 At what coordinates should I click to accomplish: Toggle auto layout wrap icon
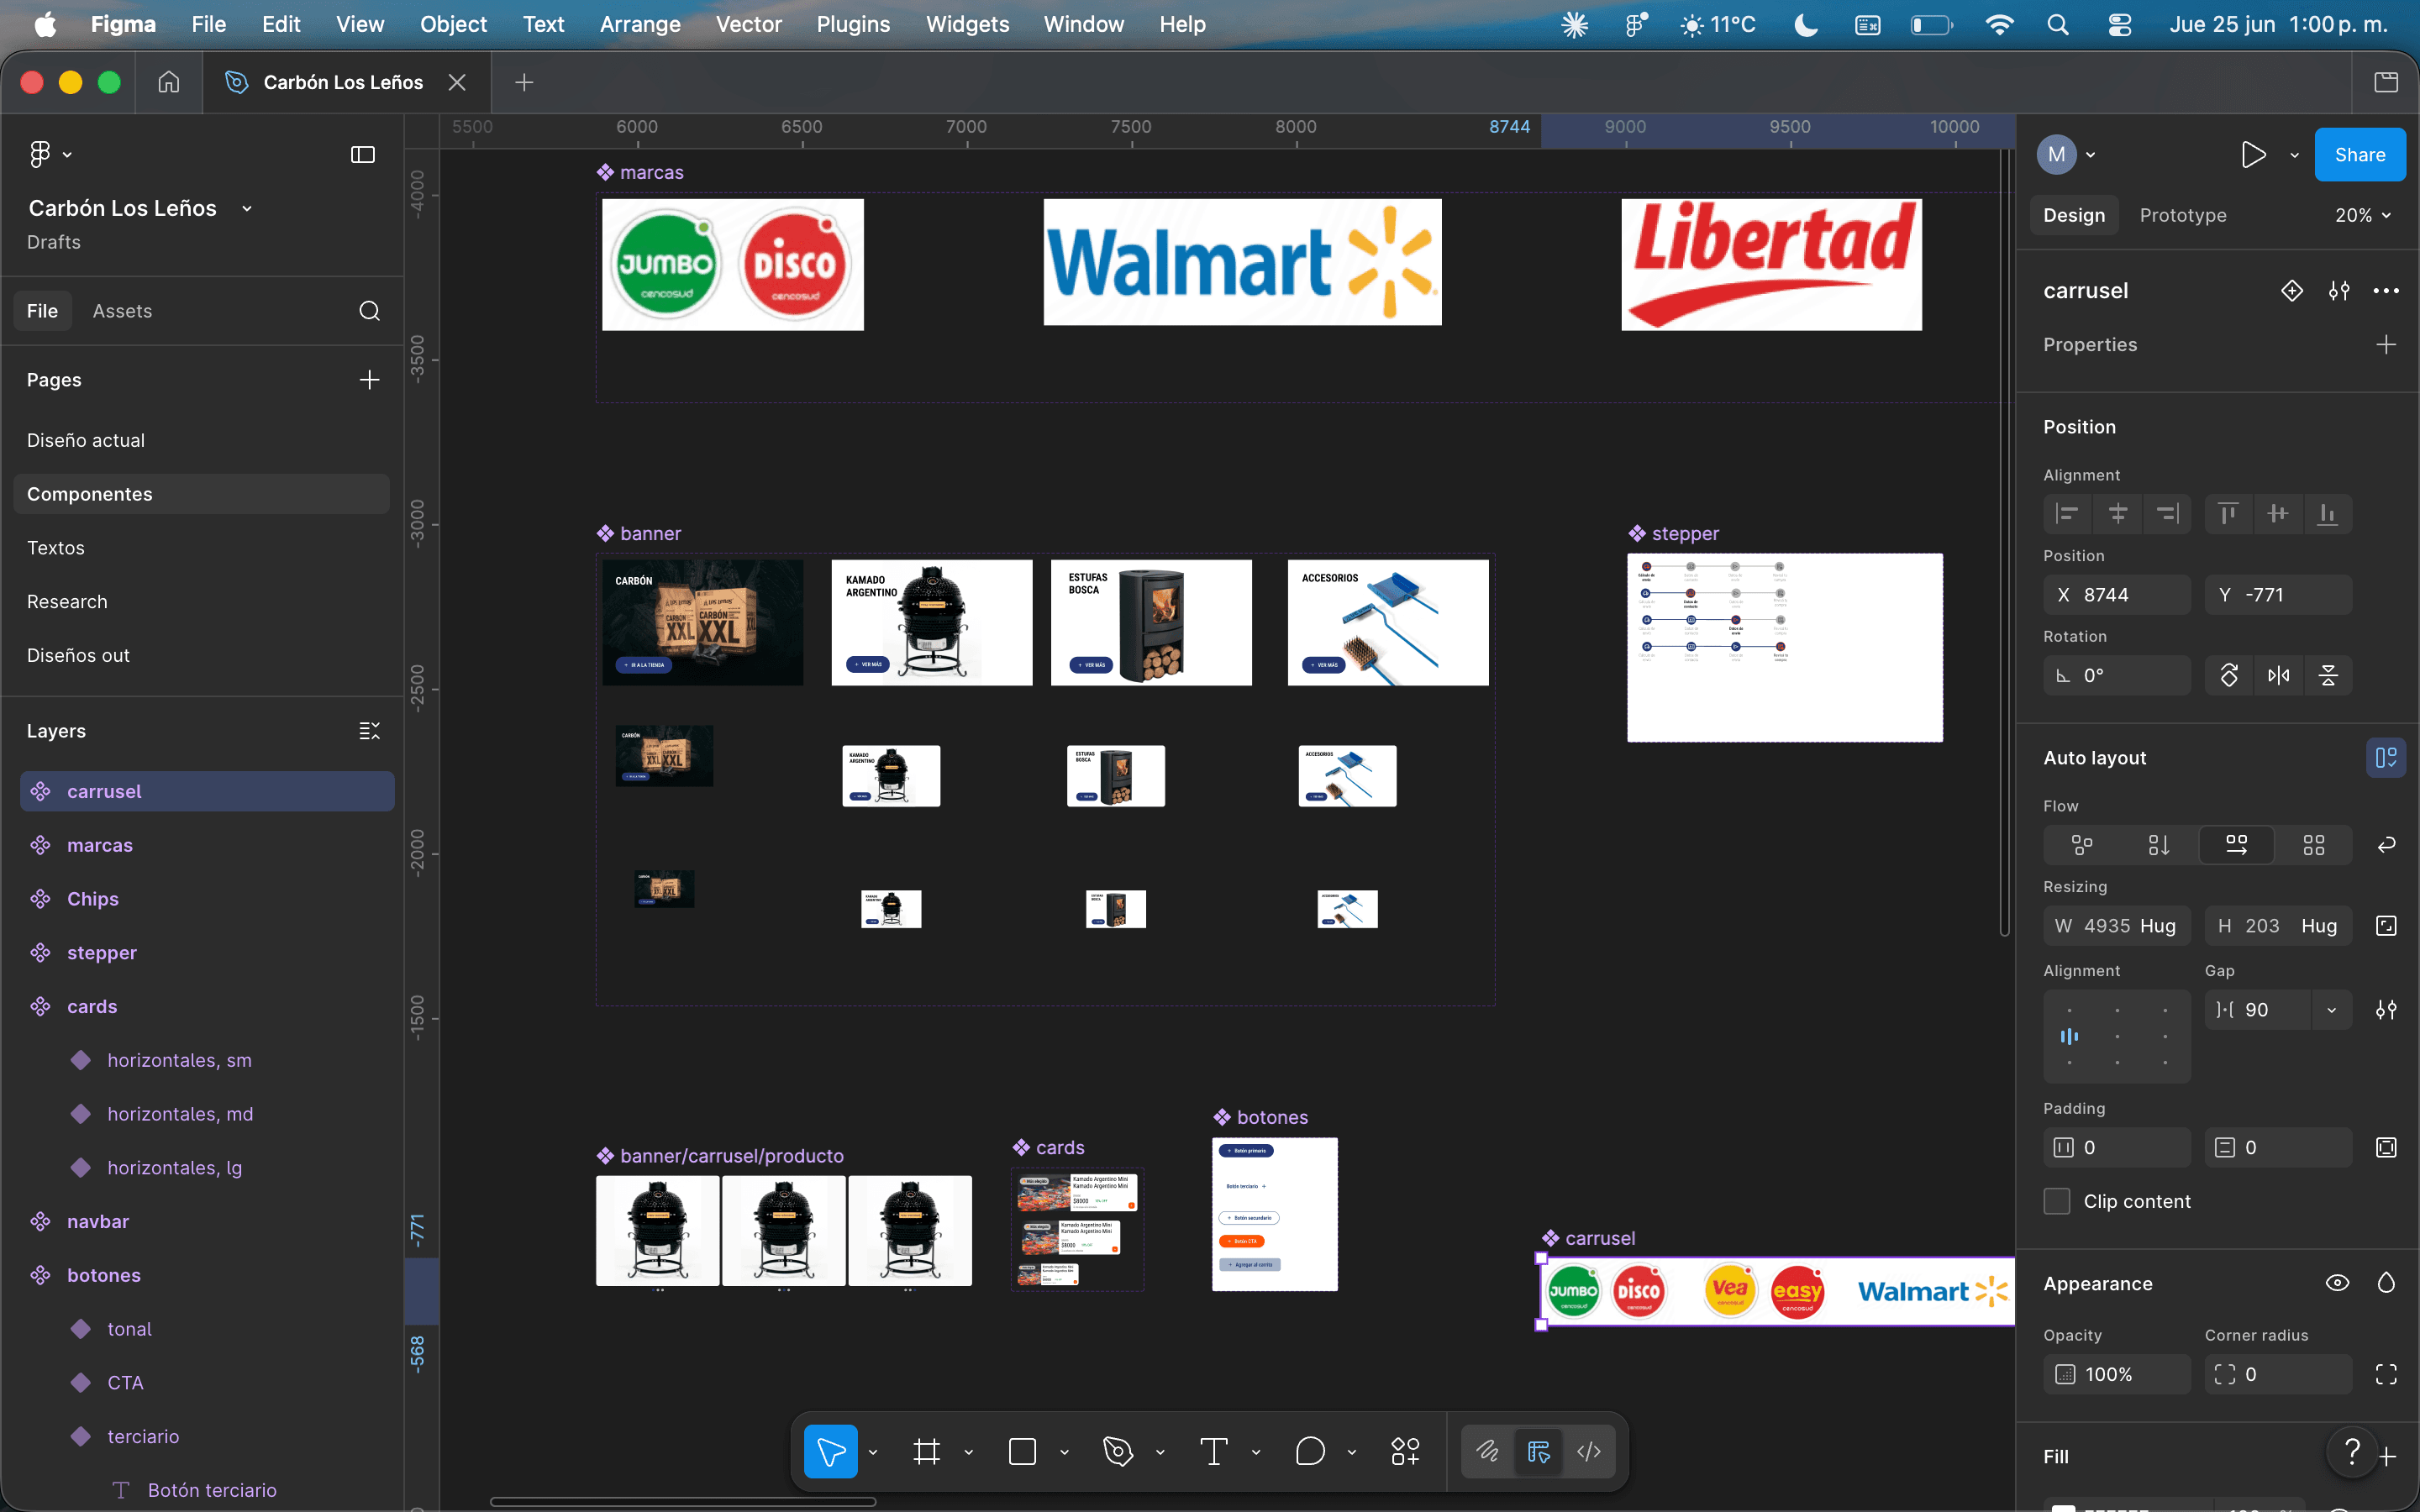2386,845
